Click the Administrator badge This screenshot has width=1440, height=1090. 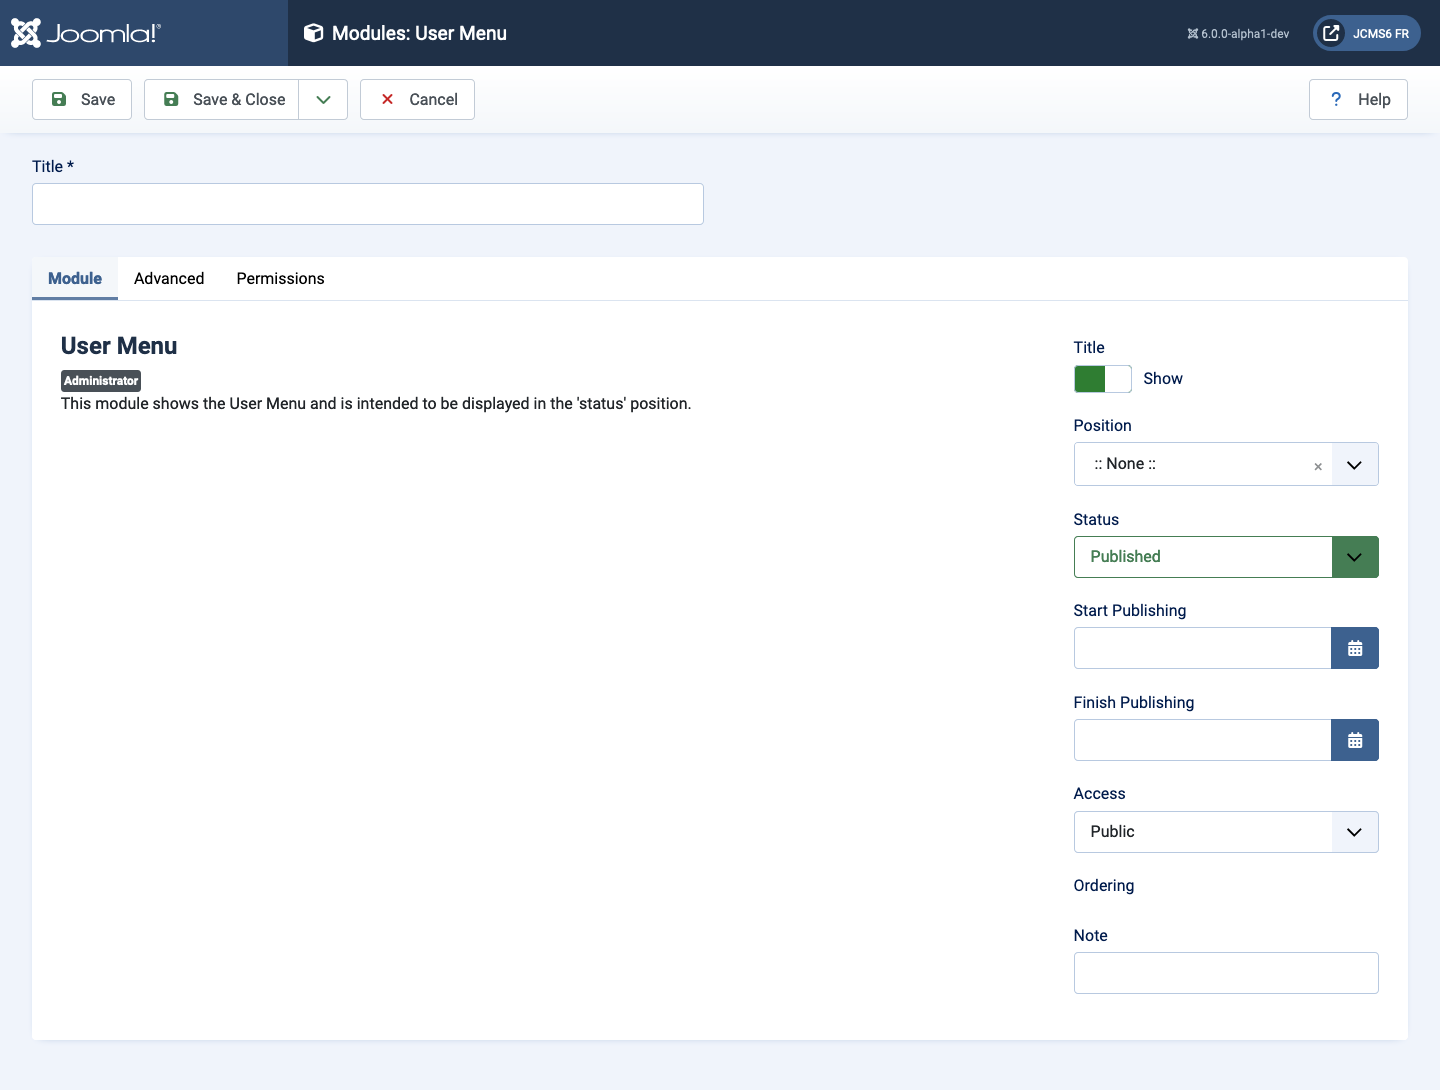click(x=101, y=381)
